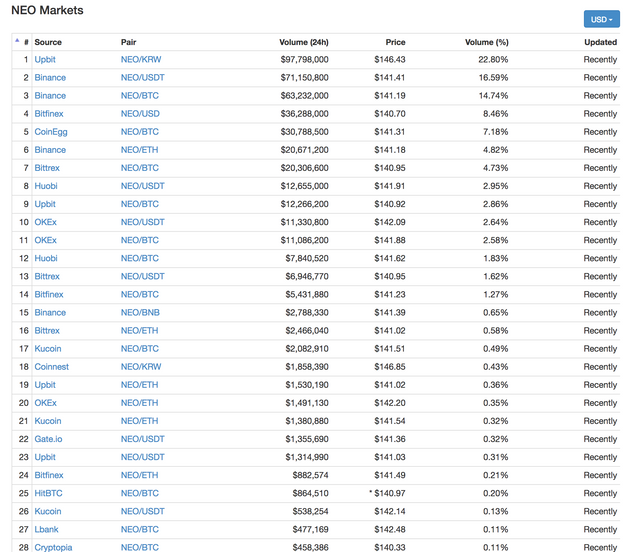Open the Cryptopia exchange link
The height and width of the screenshot is (552, 640).
[53, 547]
